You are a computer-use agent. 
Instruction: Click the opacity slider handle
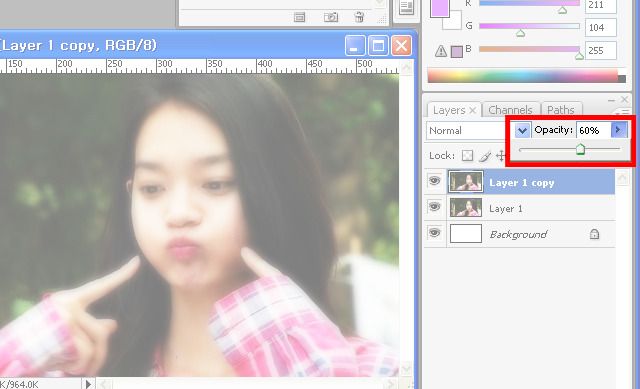(x=580, y=149)
